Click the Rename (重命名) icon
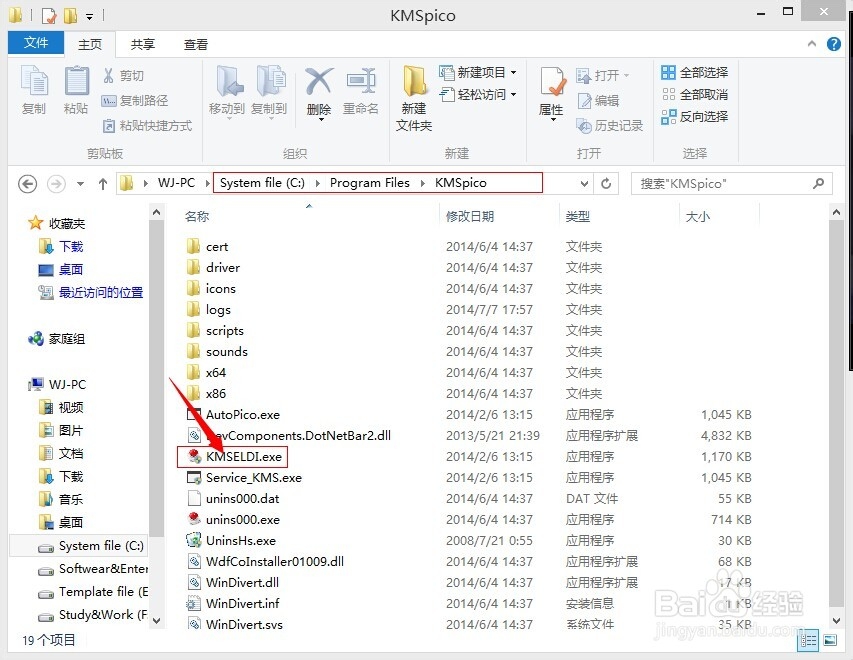This screenshot has height=660, width=853. [361, 82]
